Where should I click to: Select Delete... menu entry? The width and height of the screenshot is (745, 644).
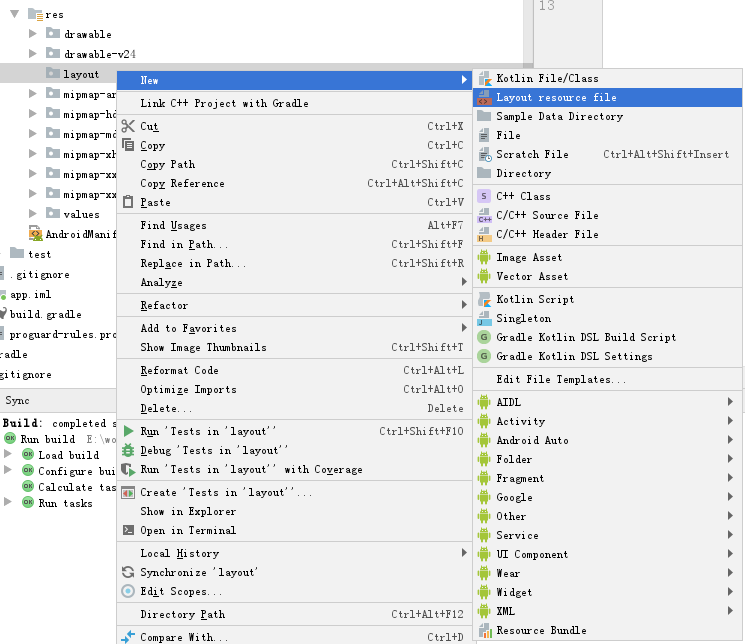[x=294, y=408]
